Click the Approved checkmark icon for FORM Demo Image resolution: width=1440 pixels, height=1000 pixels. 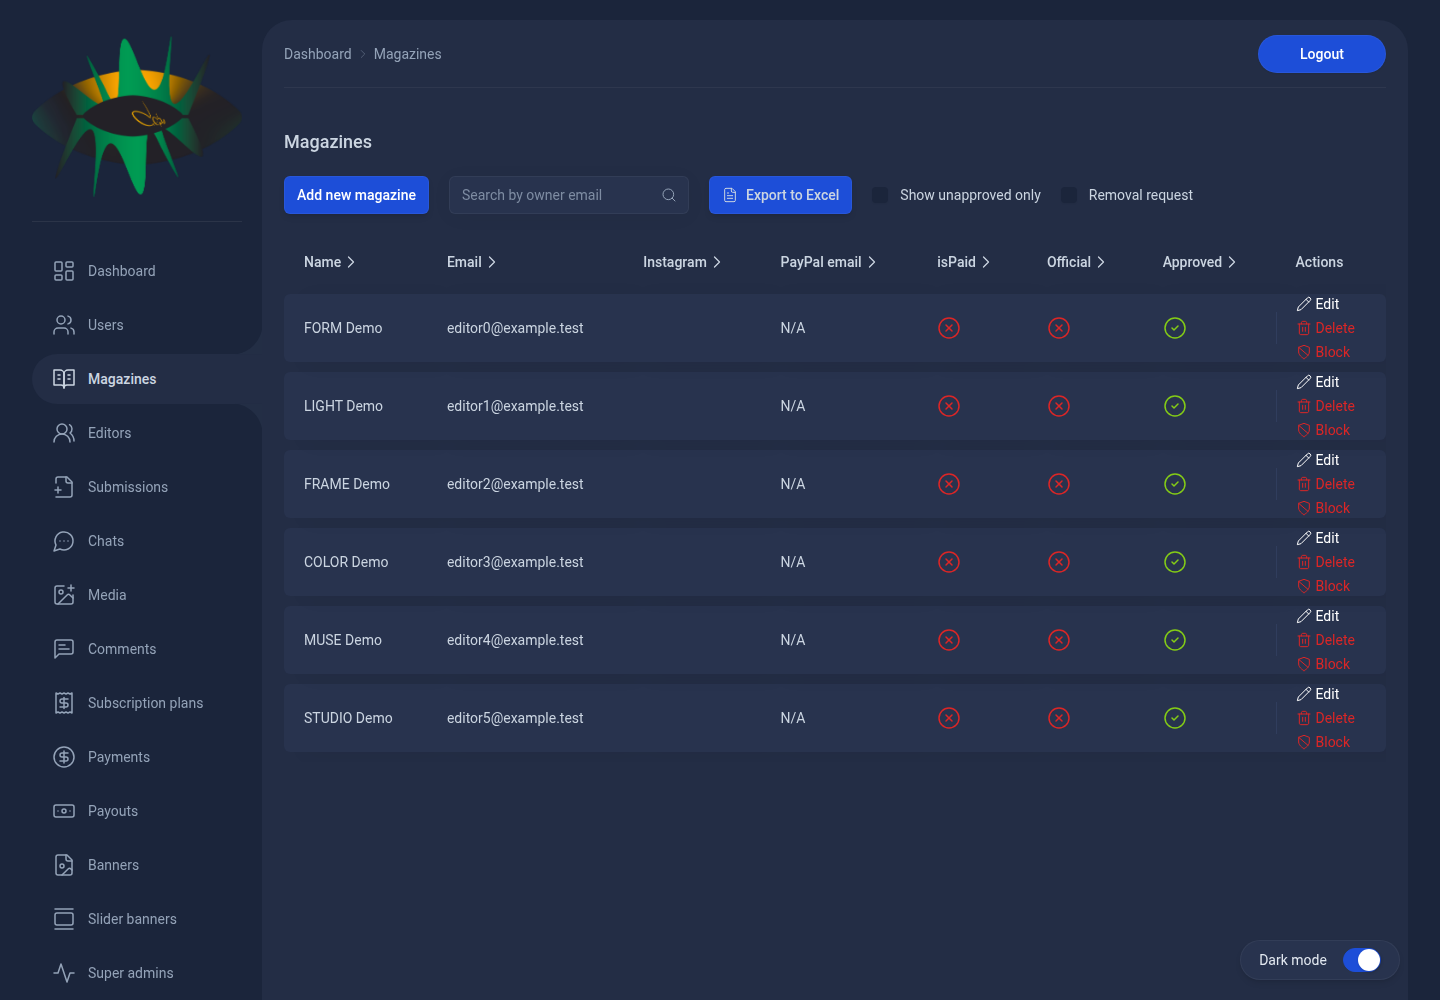tap(1175, 328)
